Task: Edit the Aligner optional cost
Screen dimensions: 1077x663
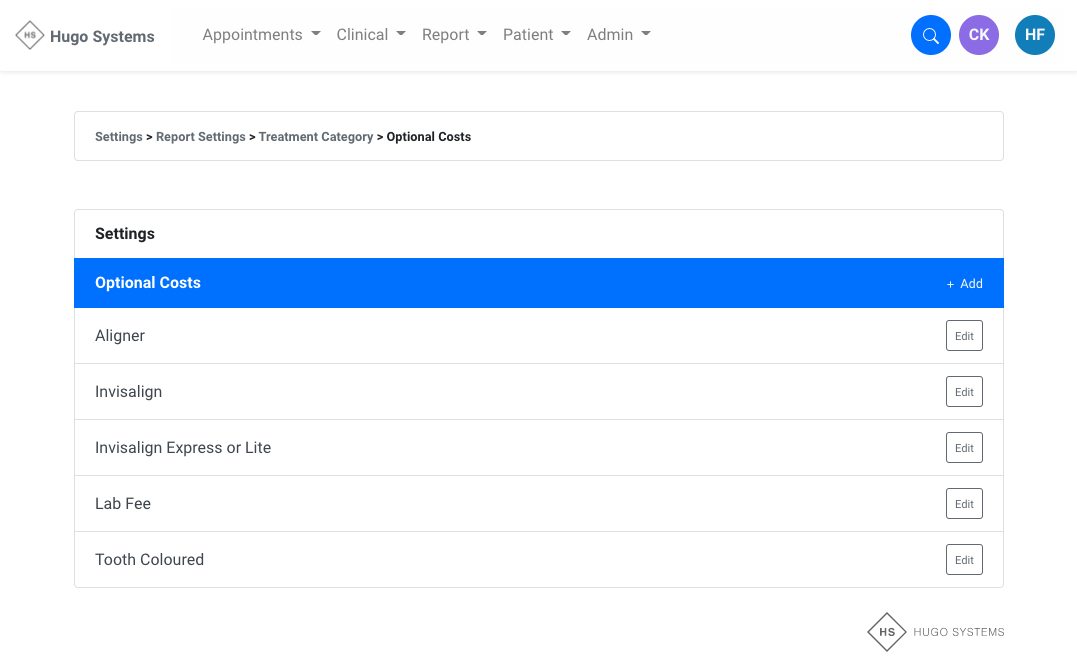Action: pyautogui.click(x=964, y=336)
